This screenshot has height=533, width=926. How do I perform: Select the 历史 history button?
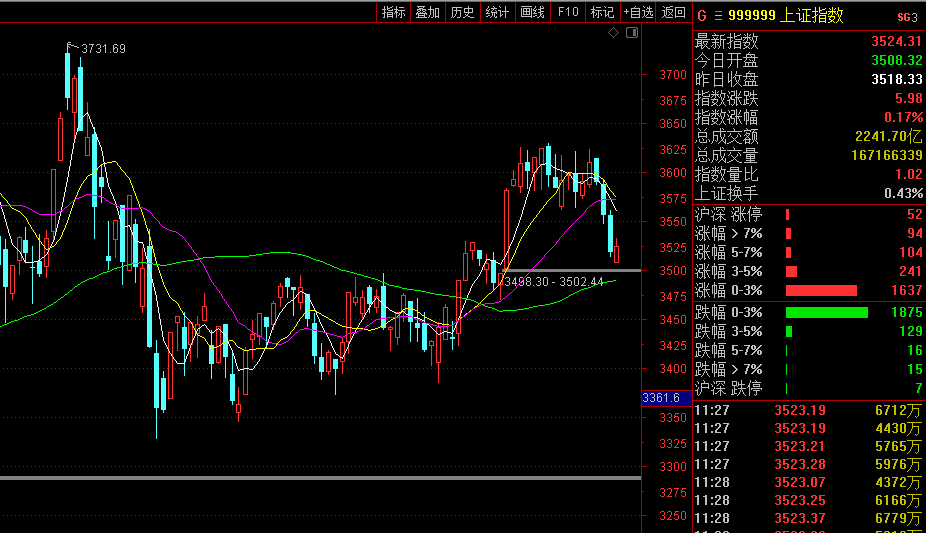tap(462, 12)
